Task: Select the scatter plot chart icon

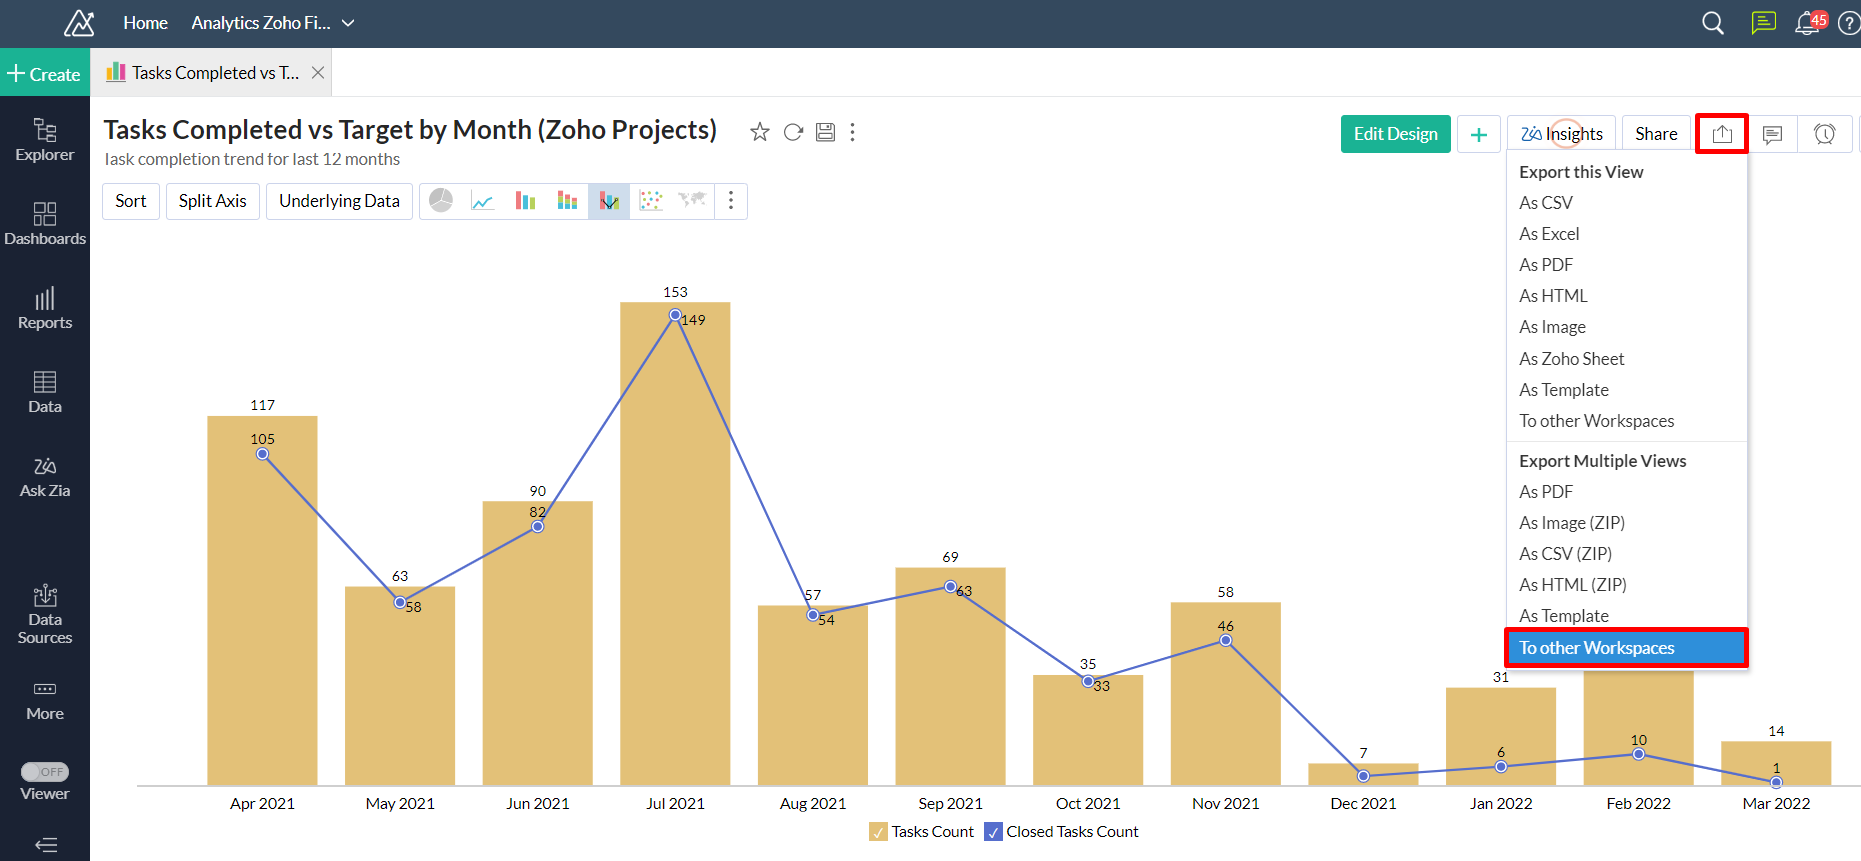Action: (651, 201)
